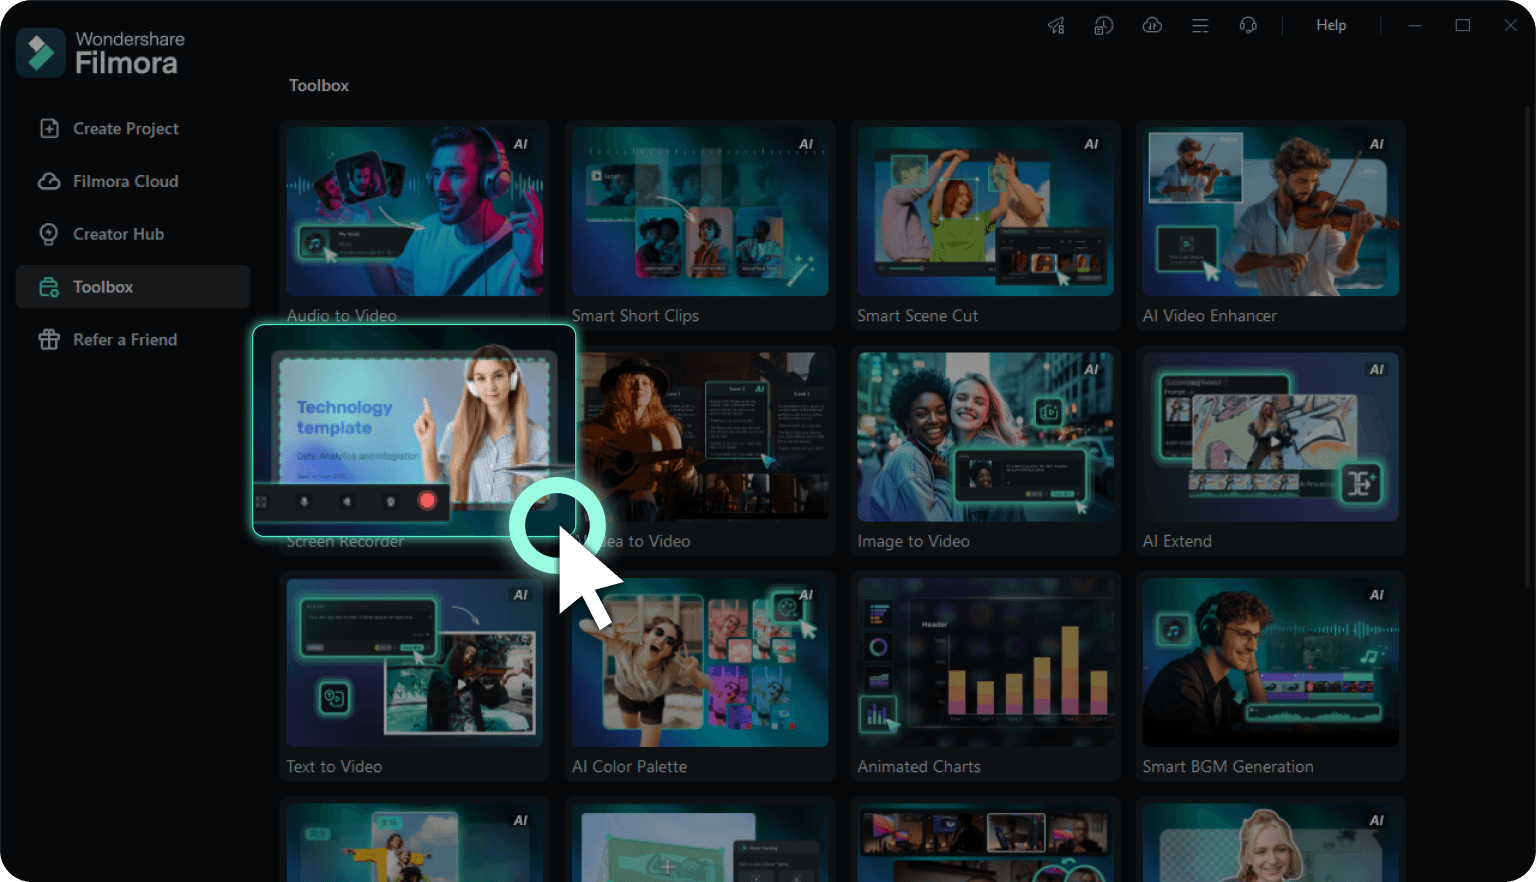This screenshot has width=1536, height=882.
Task: Click the cloud download icon in title bar
Action: pos(1152,26)
